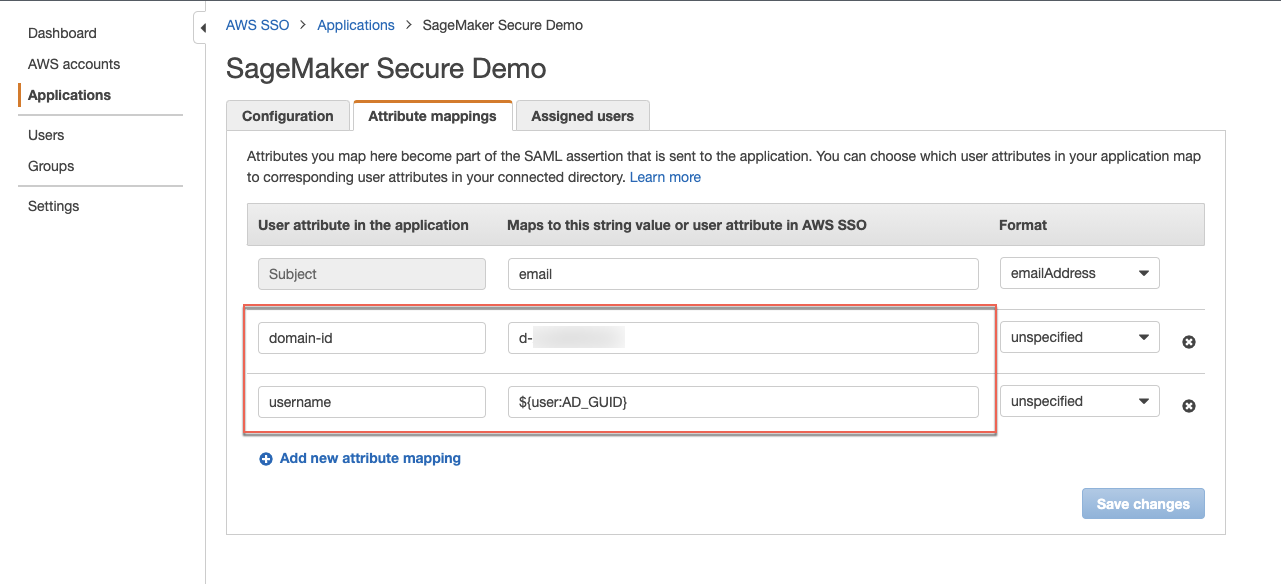Click the Maps to this string value header
Screen dimensions: 1282x588
pyautogui.click(x=687, y=225)
